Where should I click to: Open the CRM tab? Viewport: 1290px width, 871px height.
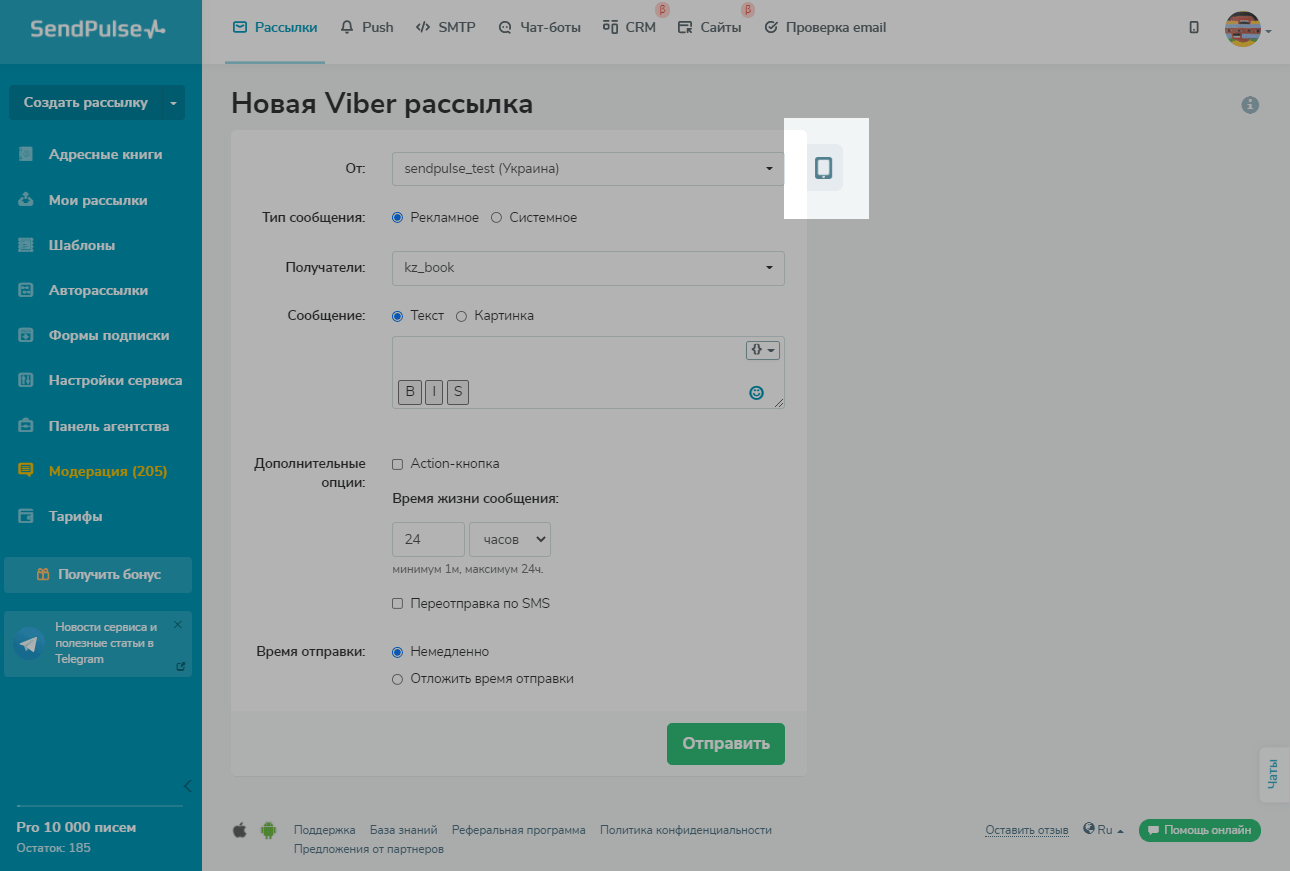pyautogui.click(x=630, y=28)
